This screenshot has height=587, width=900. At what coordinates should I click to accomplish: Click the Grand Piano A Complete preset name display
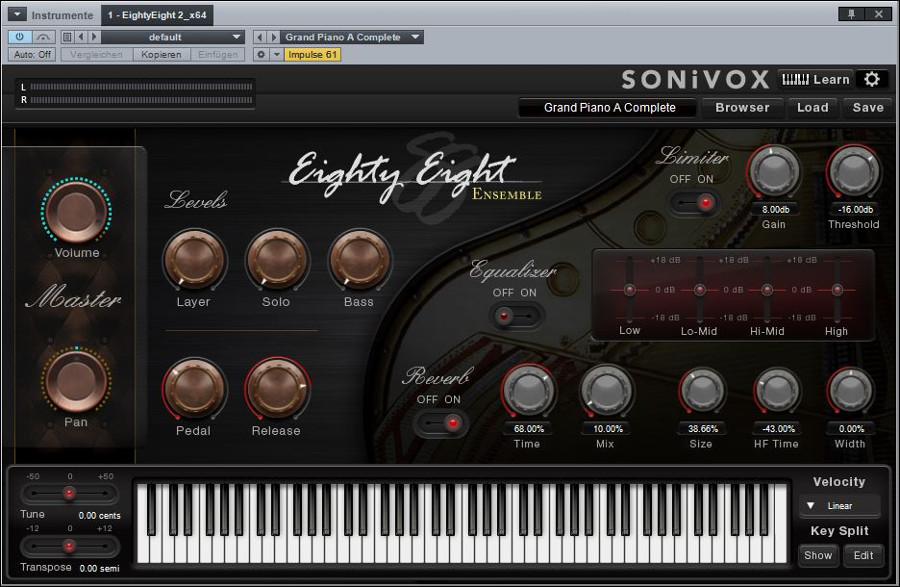click(610, 107)
